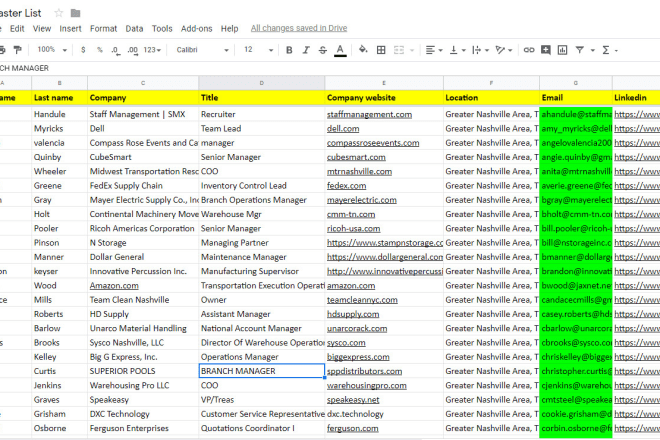Select the 'VP/Treas' title cell

coord(261,400)
